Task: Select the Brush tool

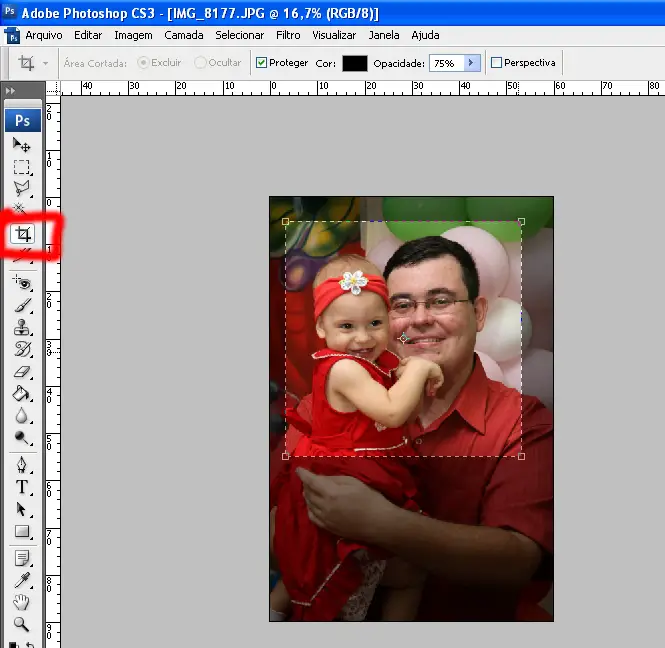Action: tap(22, 305)
